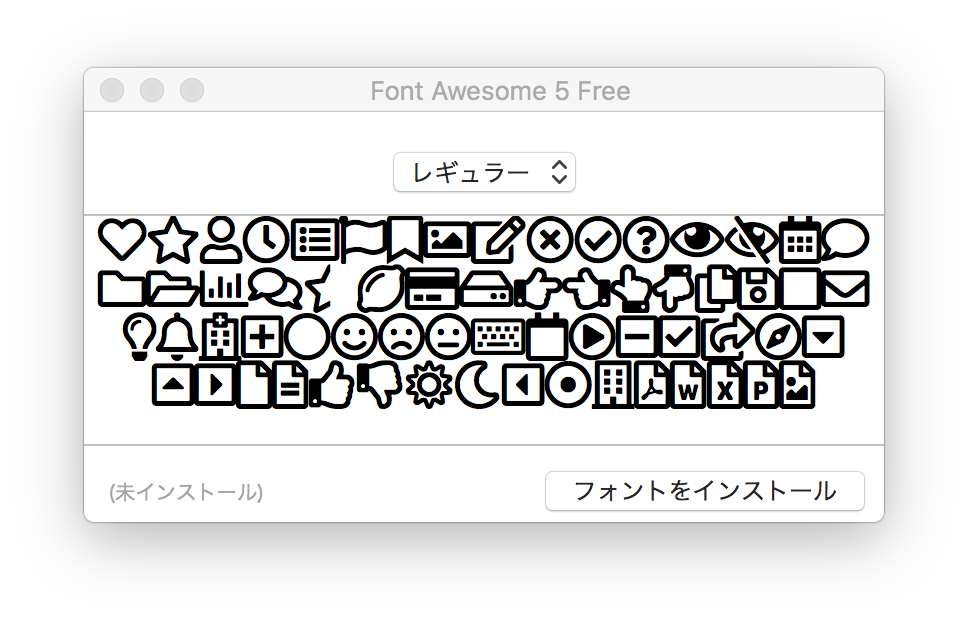Image resolution: width=968 pixels, height=622 pixels.
Task: Click the crescent moon glyph
Action: [x=477, y=386]
